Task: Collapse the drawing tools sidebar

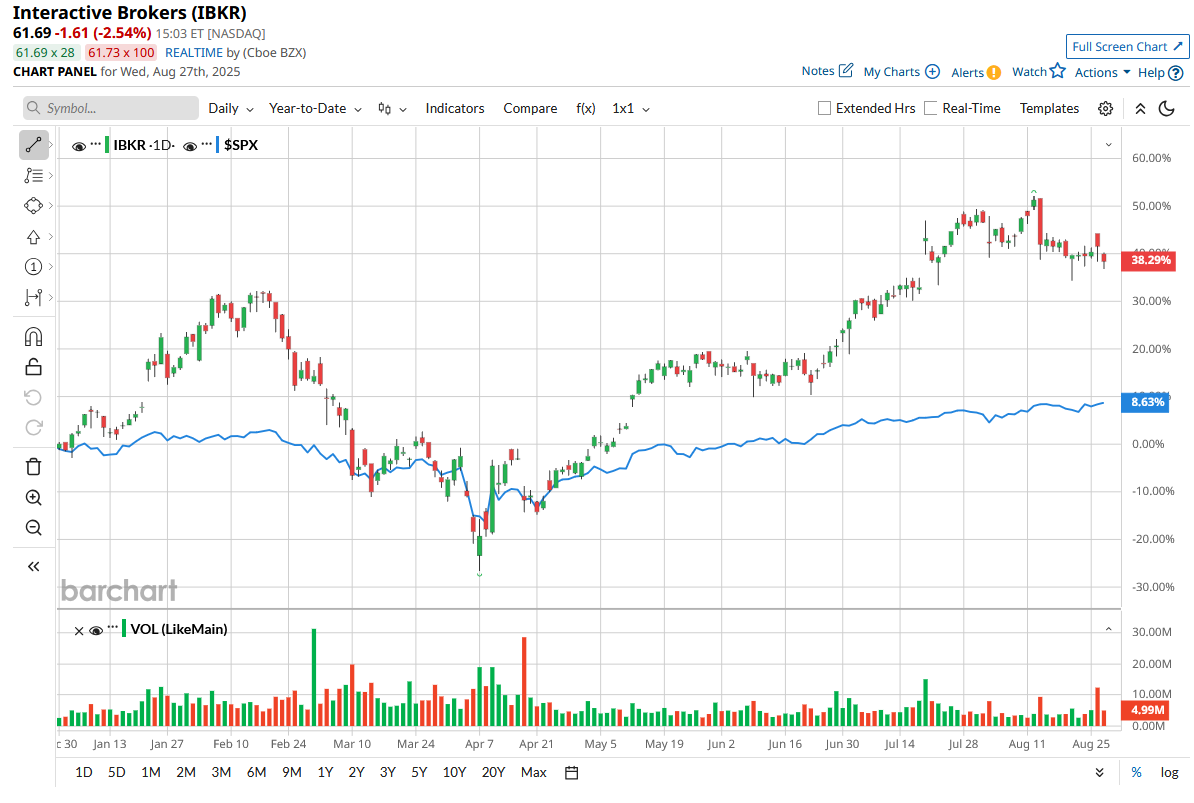Action: [34, 566]
